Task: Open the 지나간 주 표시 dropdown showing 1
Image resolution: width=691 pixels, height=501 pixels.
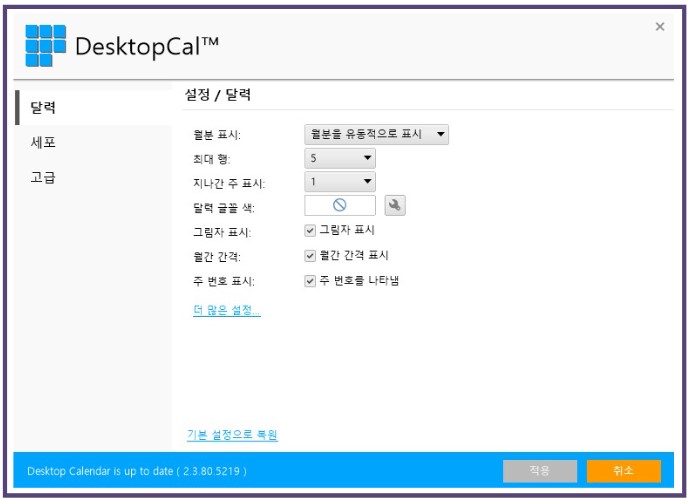Action: tap(340, 182)
